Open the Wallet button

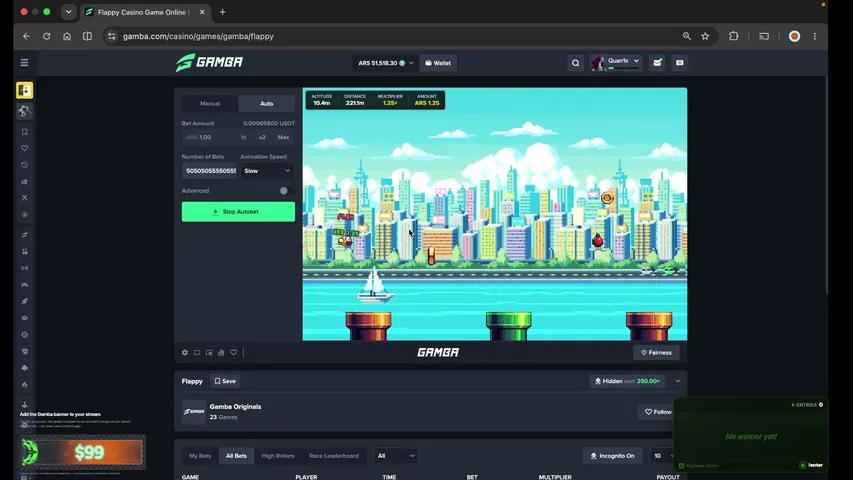point(438,63)
